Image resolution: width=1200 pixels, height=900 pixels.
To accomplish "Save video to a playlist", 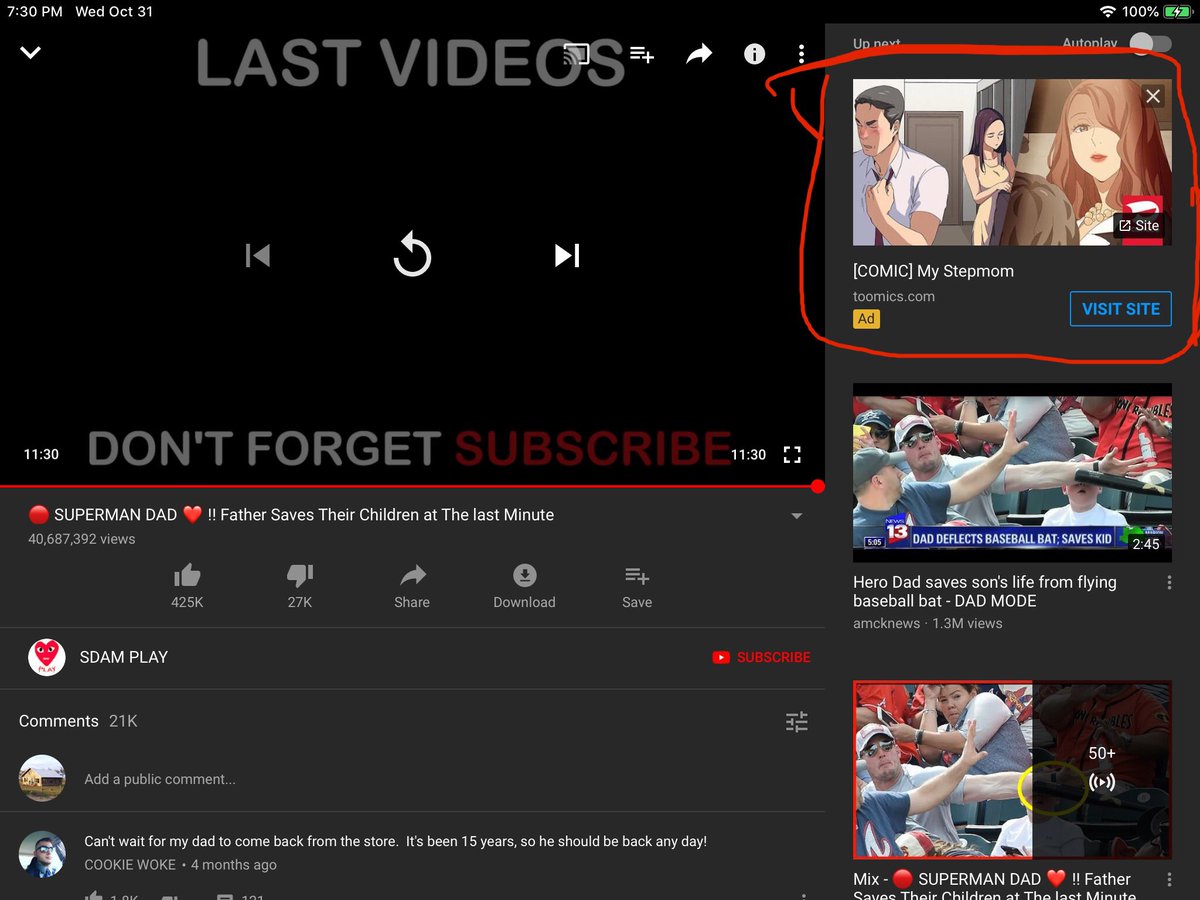I will tap(637, 586).
